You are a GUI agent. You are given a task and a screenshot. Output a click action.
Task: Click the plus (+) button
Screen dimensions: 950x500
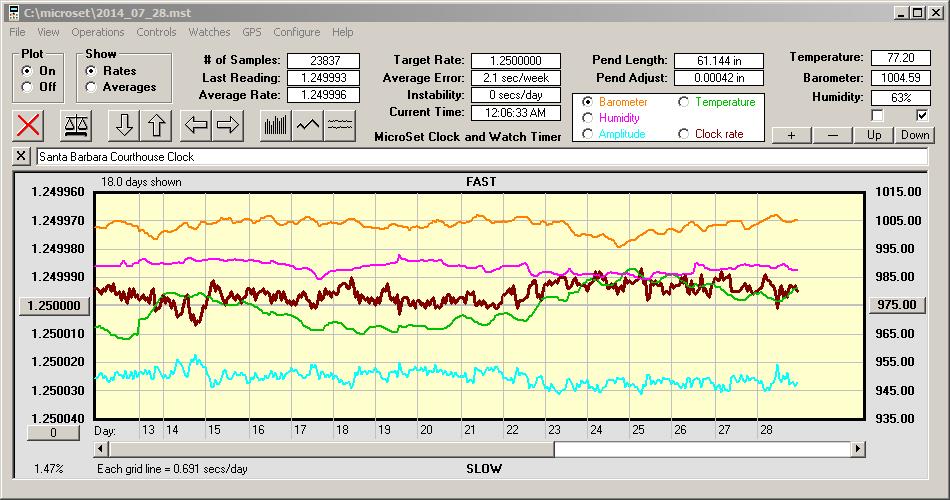click(791, 135)
